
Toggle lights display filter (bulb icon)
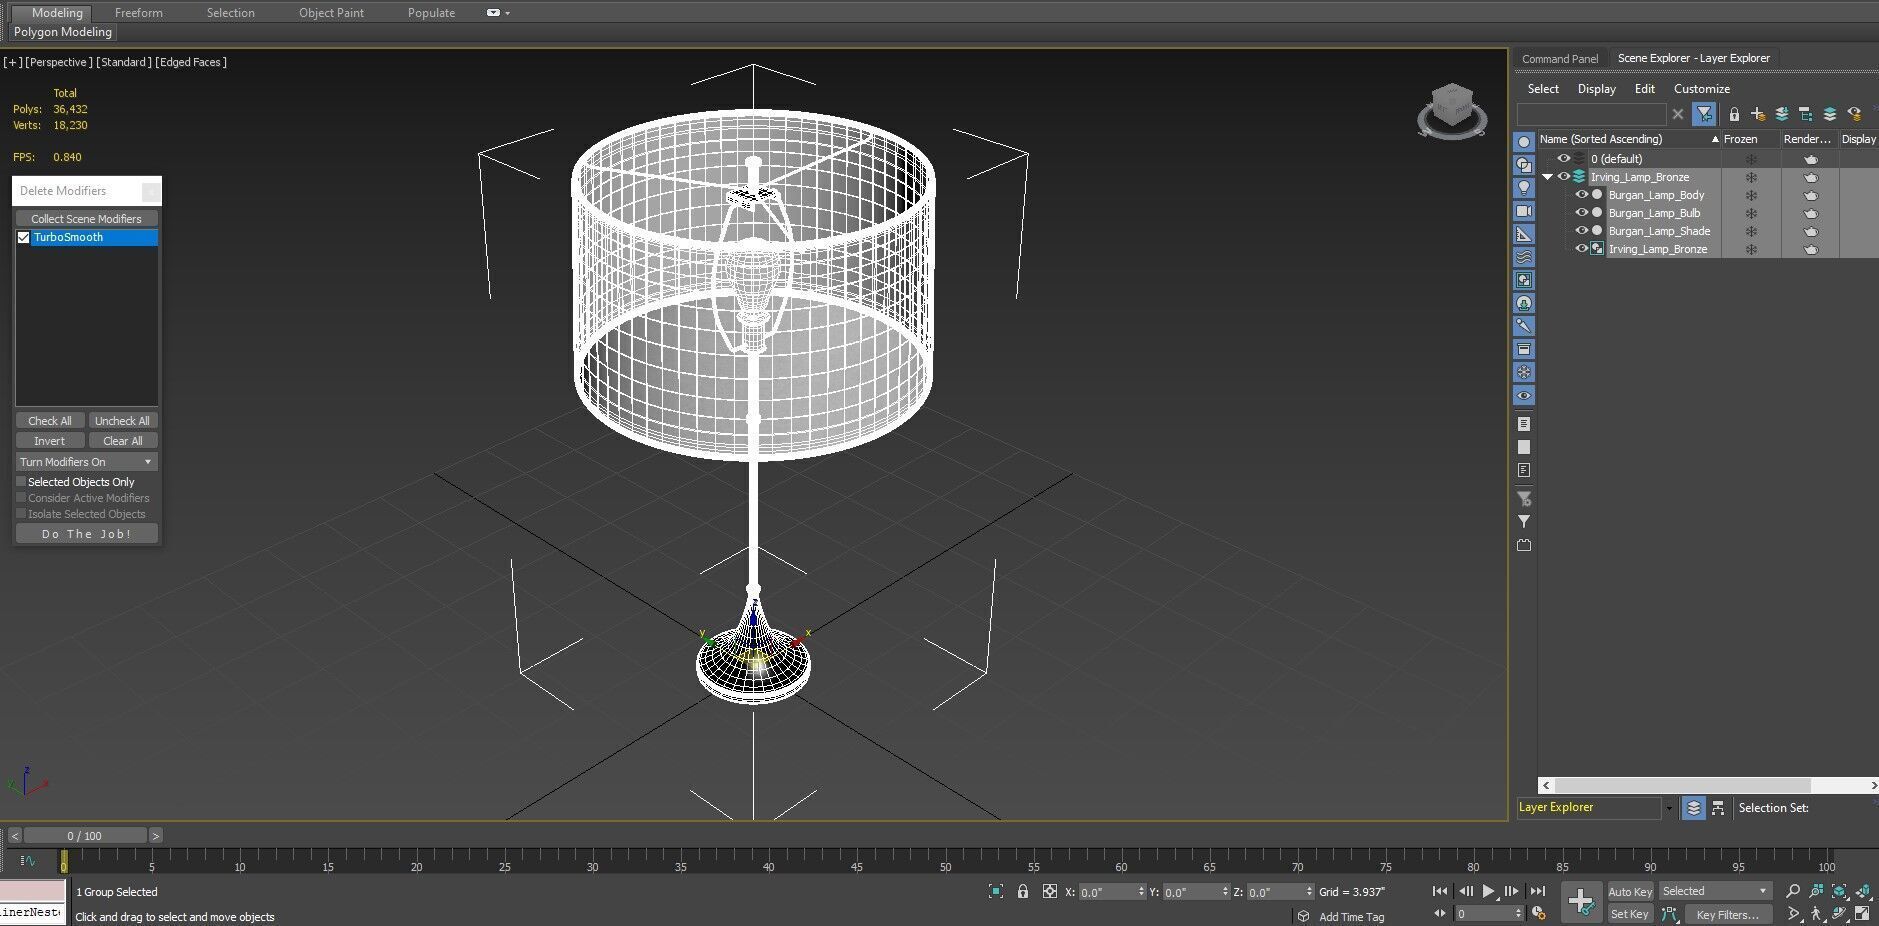coord(1524,188)
